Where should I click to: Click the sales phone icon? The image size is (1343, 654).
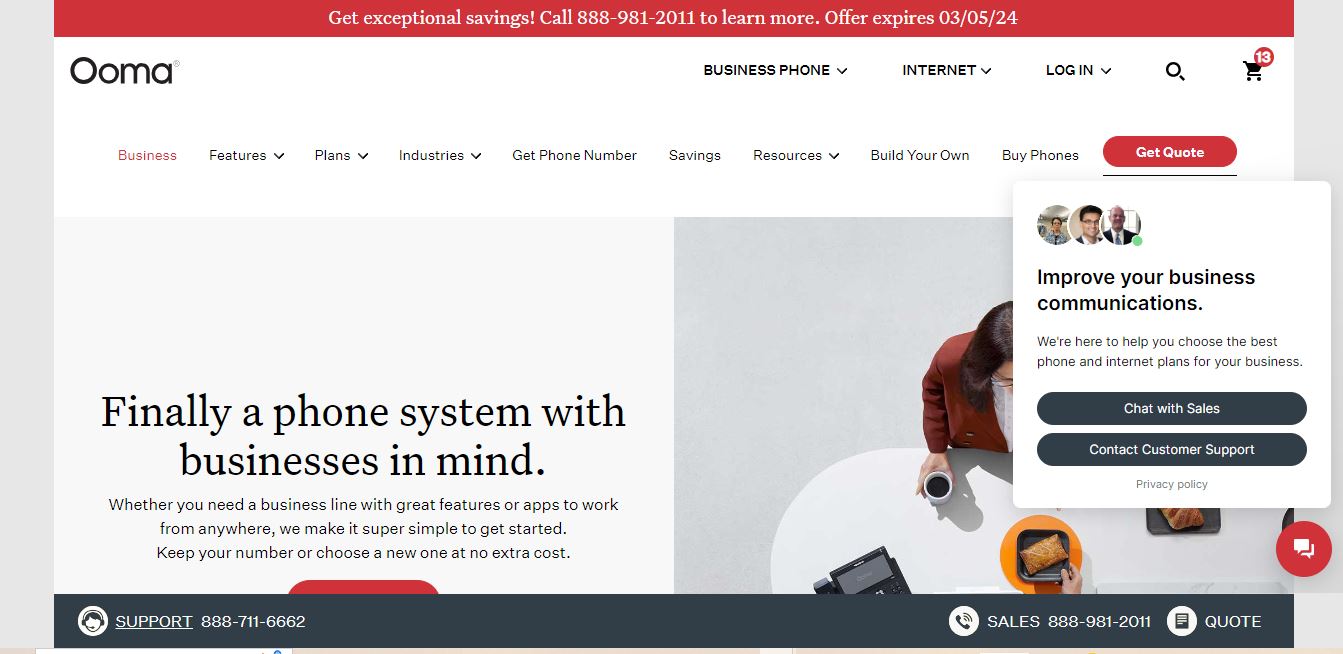click(963, 621)
